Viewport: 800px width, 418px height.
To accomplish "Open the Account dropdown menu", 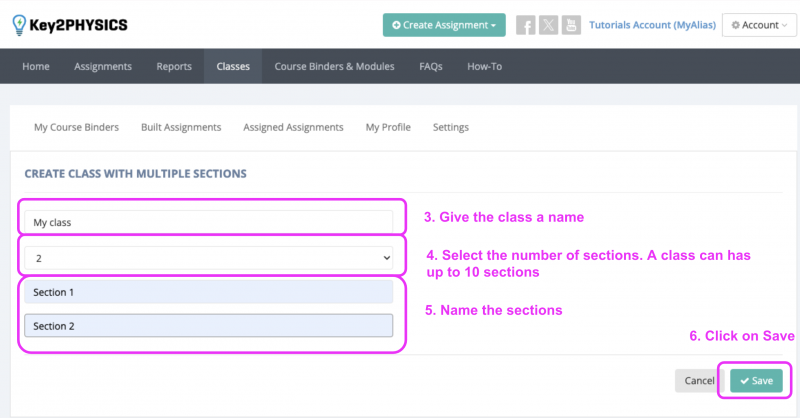I will point(759,25).
